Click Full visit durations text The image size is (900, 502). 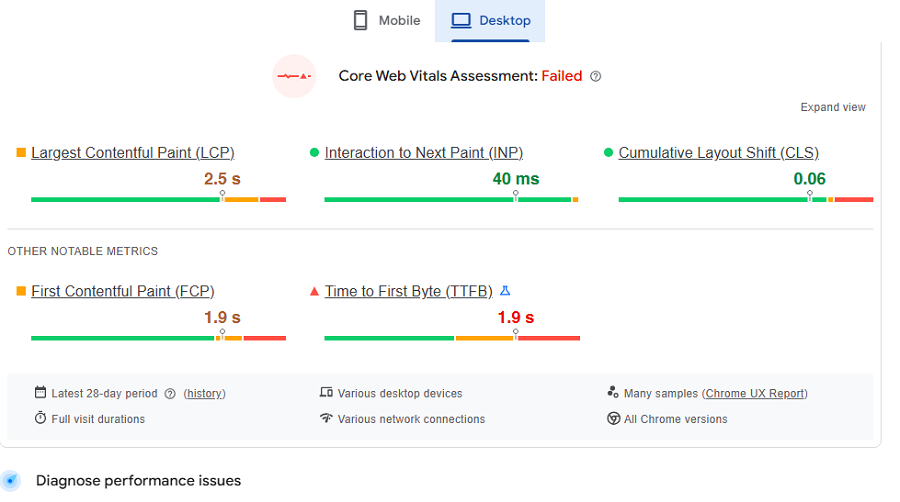pyautogui.click(x=98, y=419)
